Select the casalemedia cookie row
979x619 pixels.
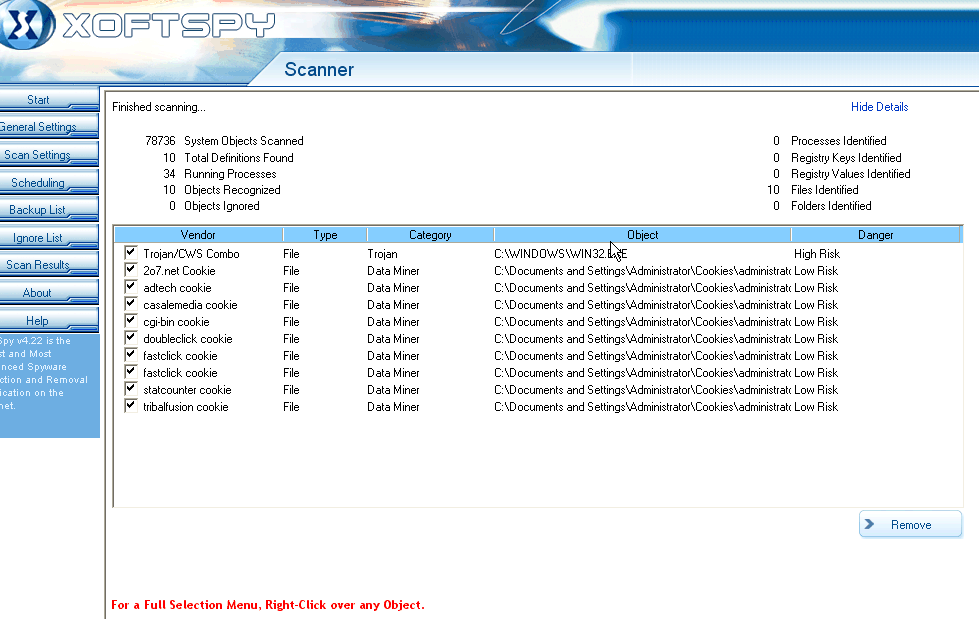(537, 305)
